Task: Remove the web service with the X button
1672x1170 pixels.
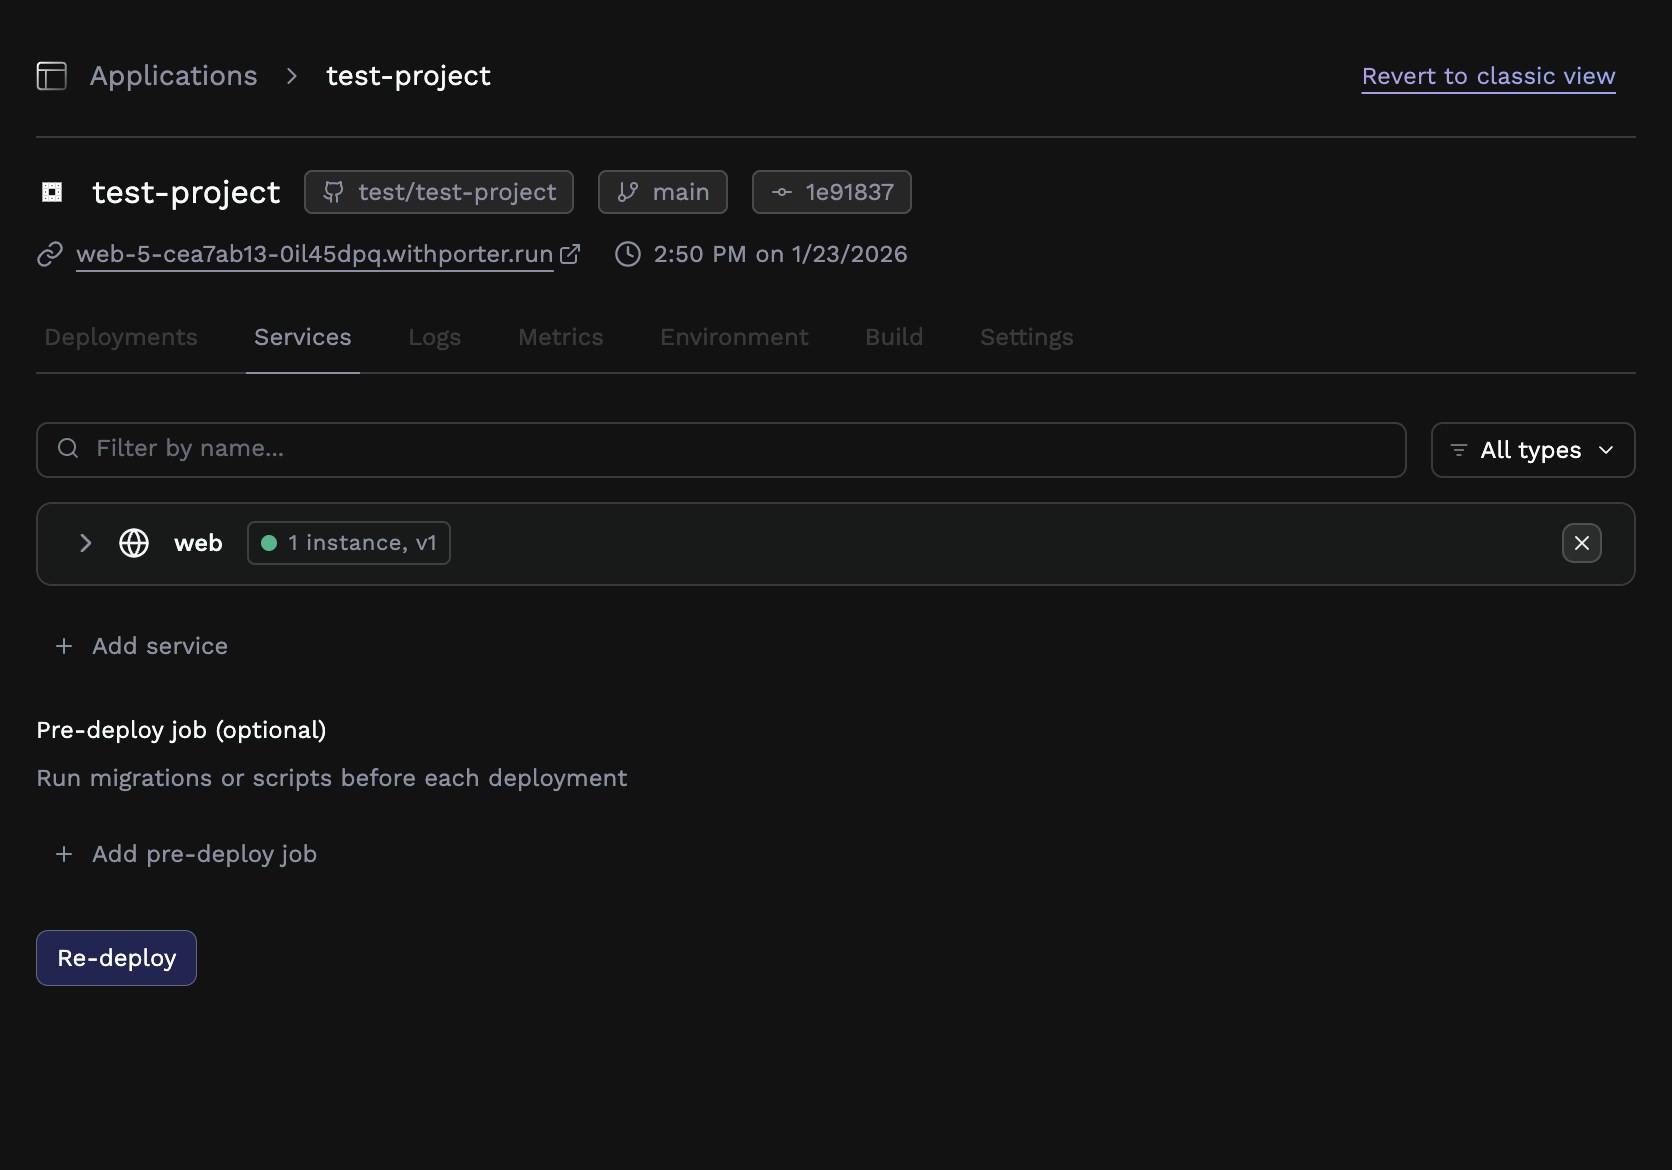Action: coord(1581,543)
